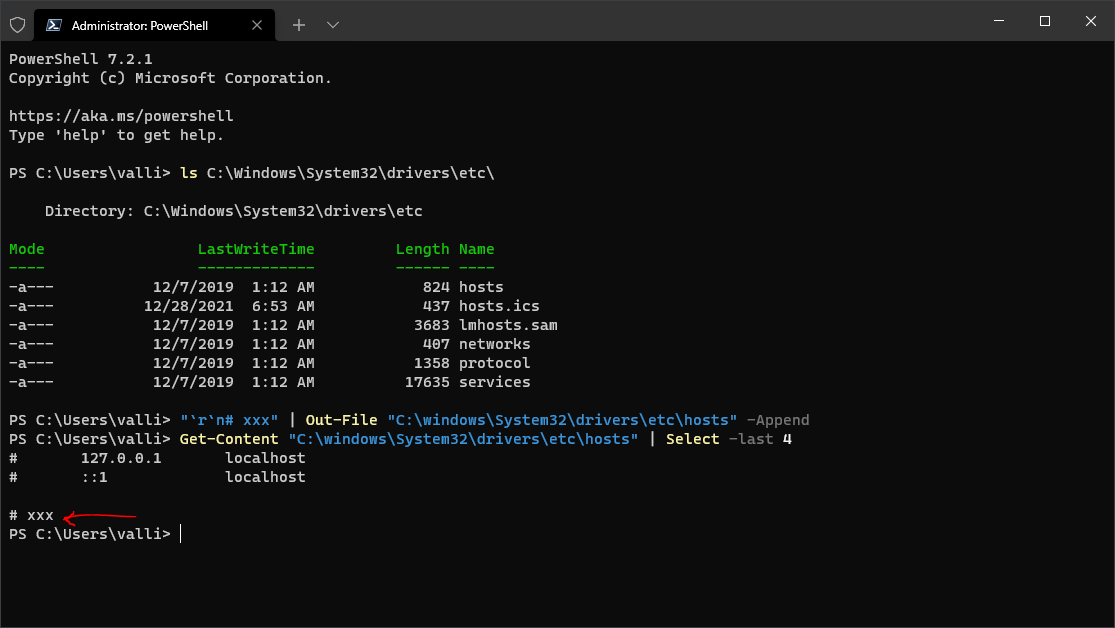The height and width of the screenshot is (628, 1115).
Task: Click the 'ls' command text
Action: (188, 173)
